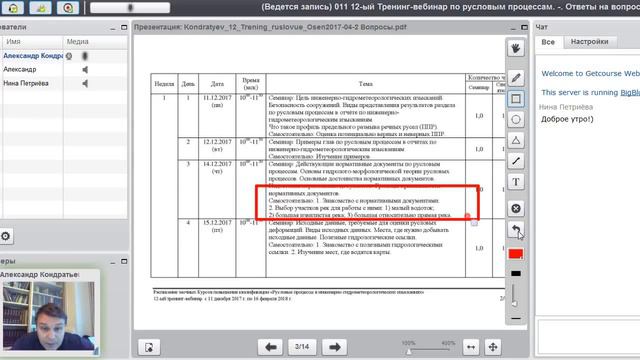Switch to the Все chat tab
The height and width of the screenshot is (360, 640).
[548, 42]
